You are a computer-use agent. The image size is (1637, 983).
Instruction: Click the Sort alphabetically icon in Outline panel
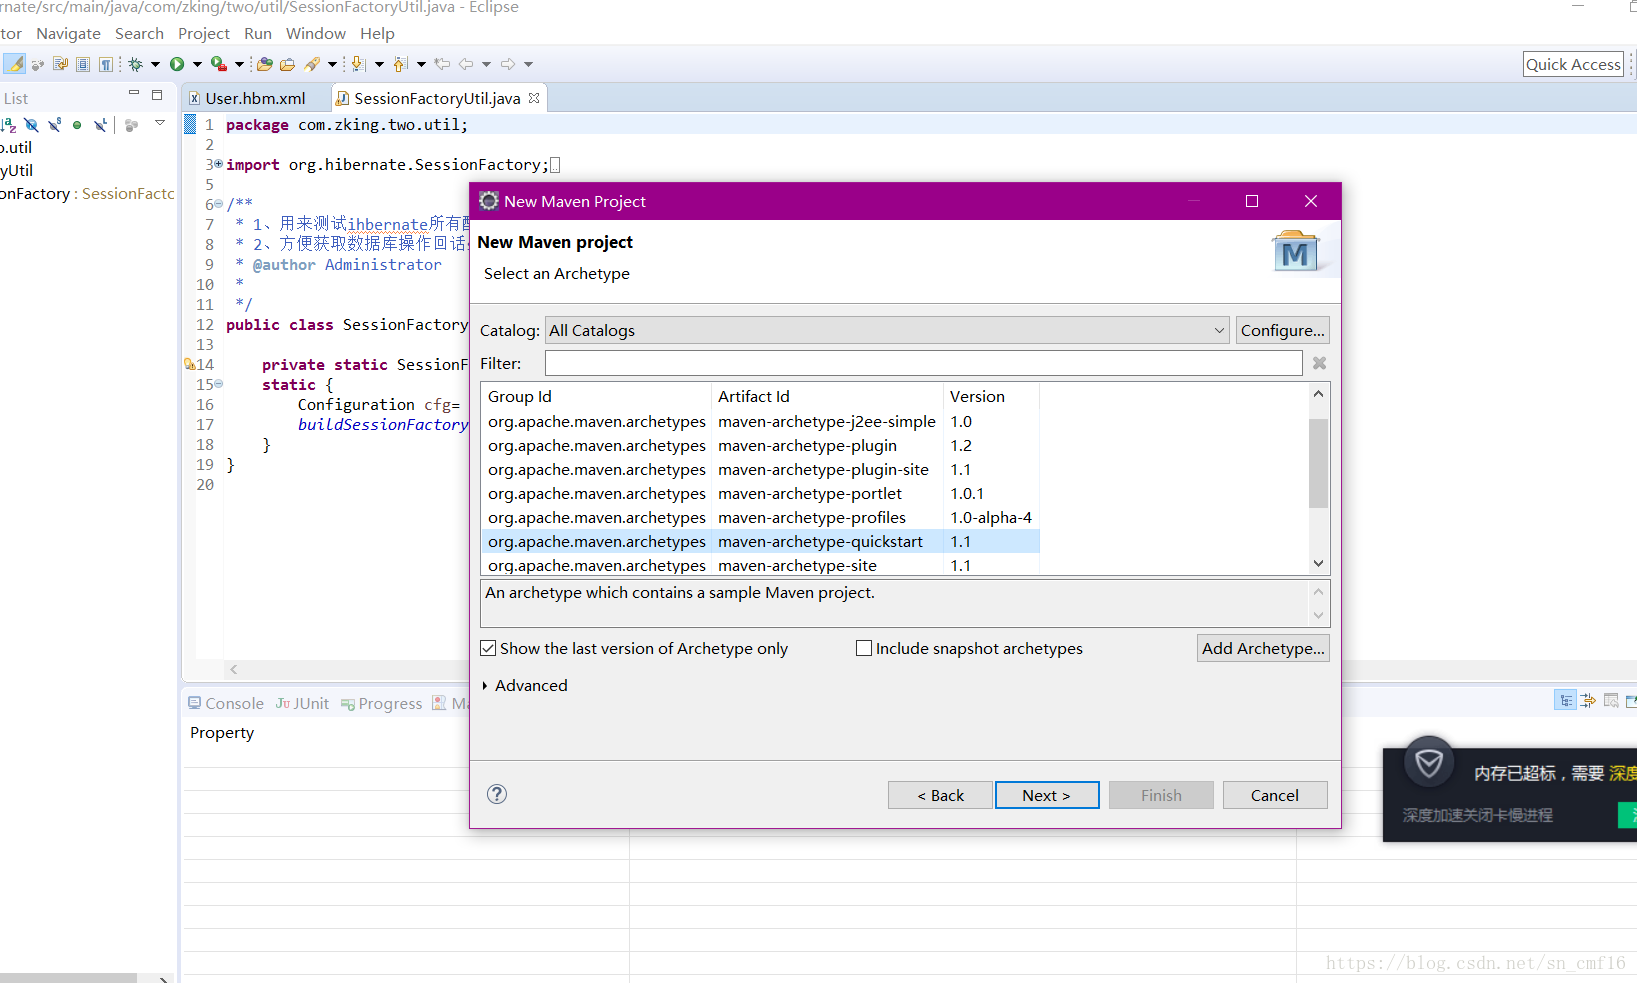click(x=9, y=125)
